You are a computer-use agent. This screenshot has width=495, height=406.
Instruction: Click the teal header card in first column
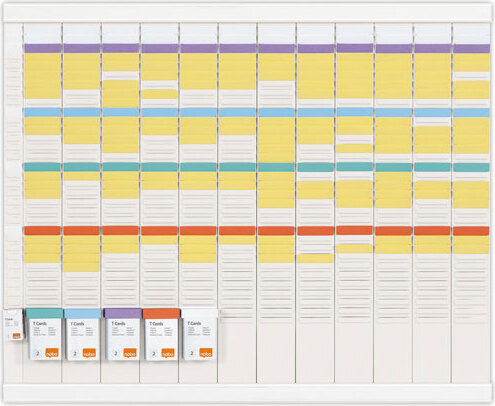[43, 167]
